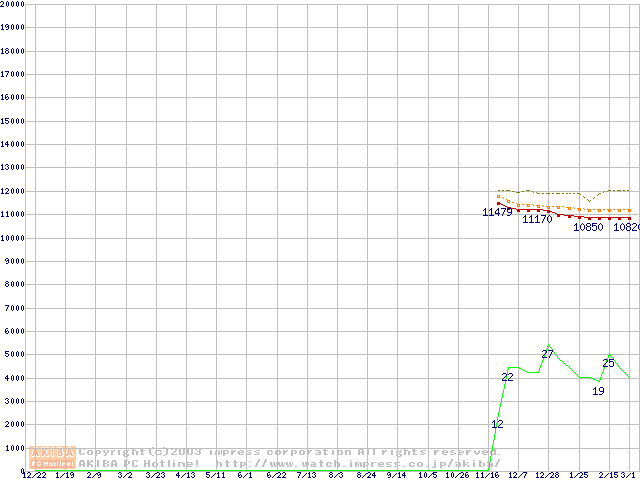
Task: Click the 12000 value on y-axis
Action: pyautogui.click(x=12, y=191)
